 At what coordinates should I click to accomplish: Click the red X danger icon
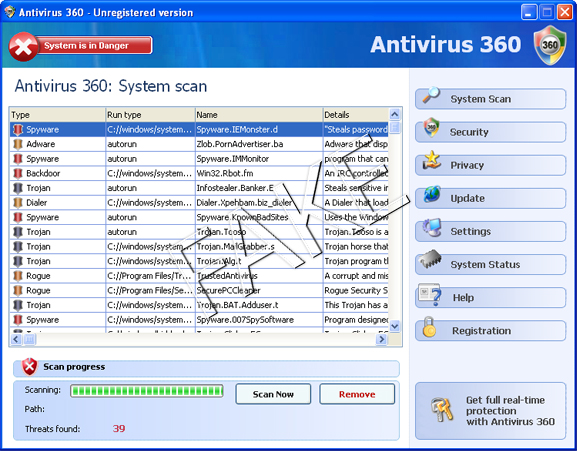[23, 46]
